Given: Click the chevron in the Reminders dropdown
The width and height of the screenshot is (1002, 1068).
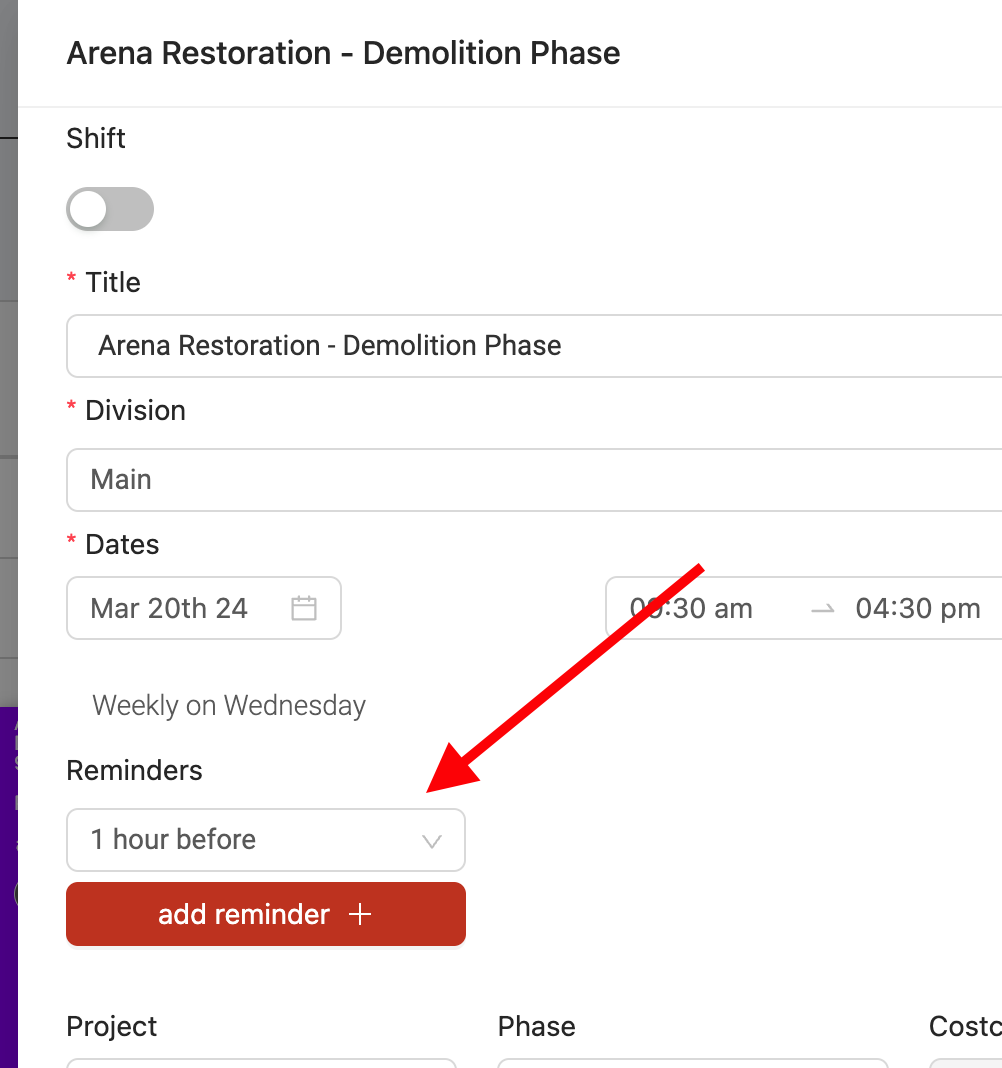Looking at the screenshot, I should (x=432, y=841).
